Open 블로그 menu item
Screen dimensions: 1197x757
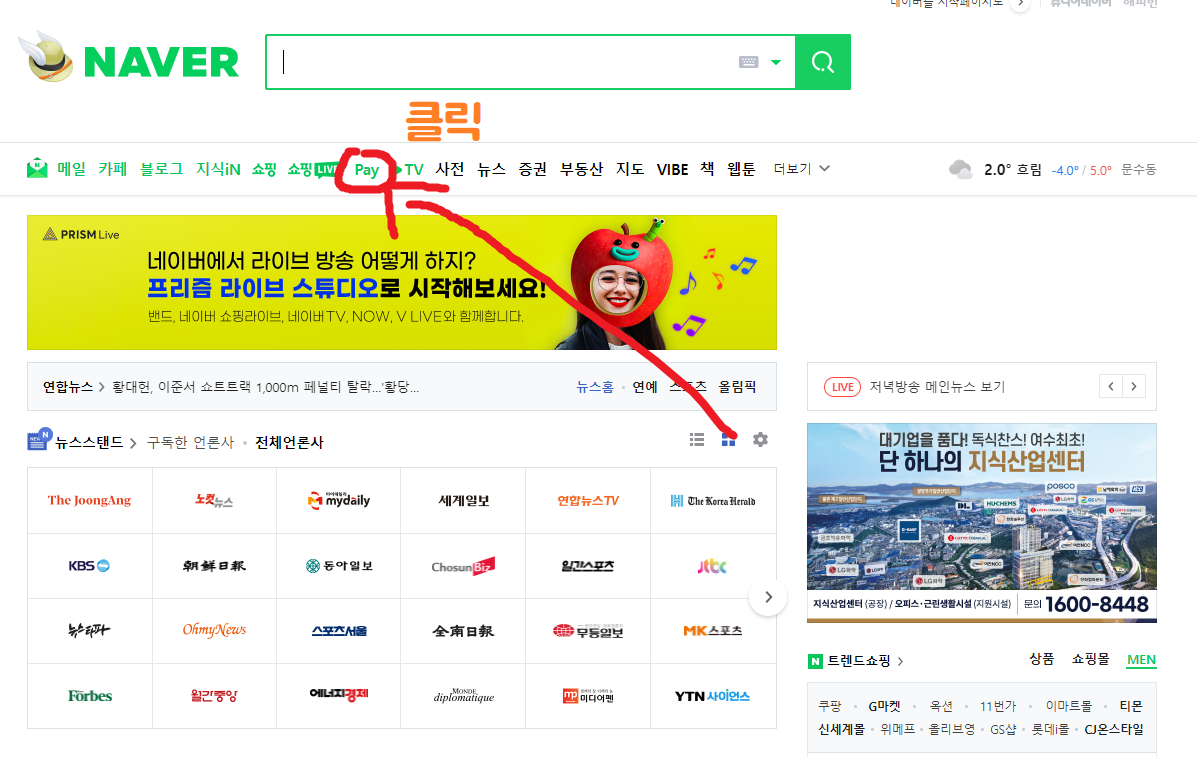point(162,169)
